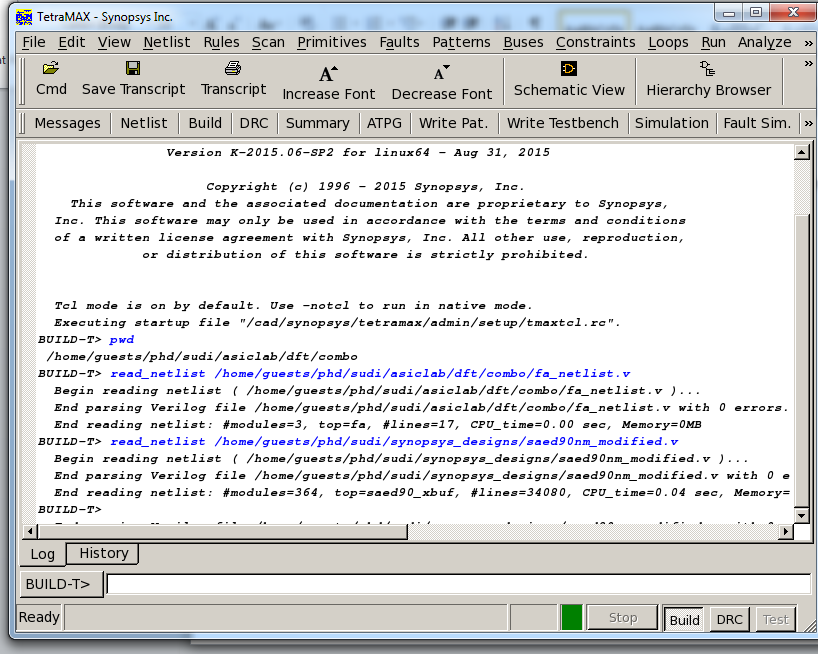Click the BUILD-T> prompt button

61,584
